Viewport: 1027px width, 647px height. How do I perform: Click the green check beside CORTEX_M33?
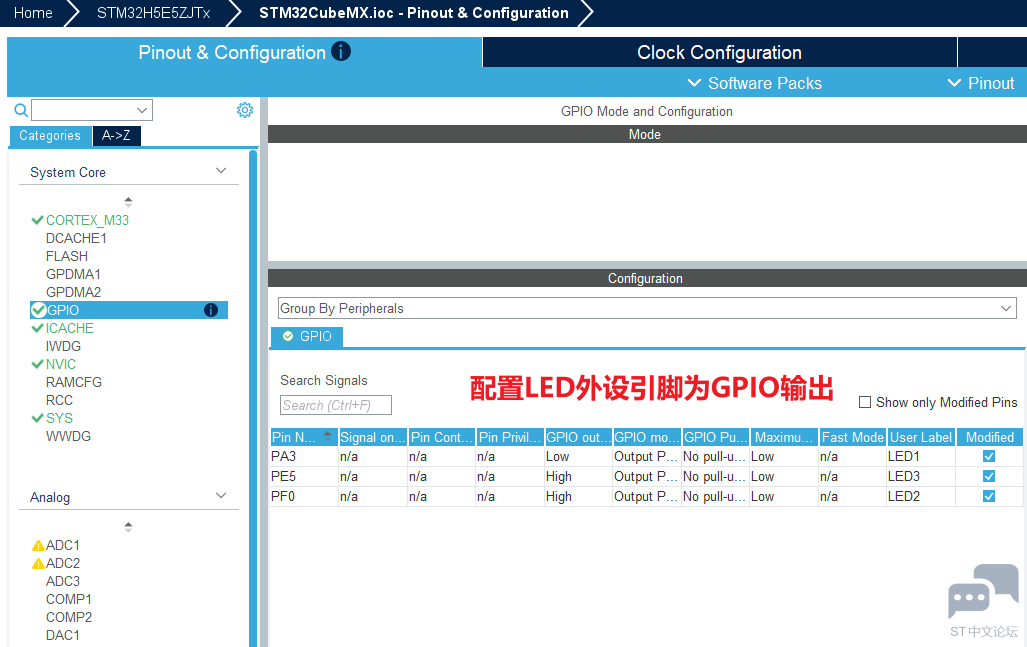[37, 220]
